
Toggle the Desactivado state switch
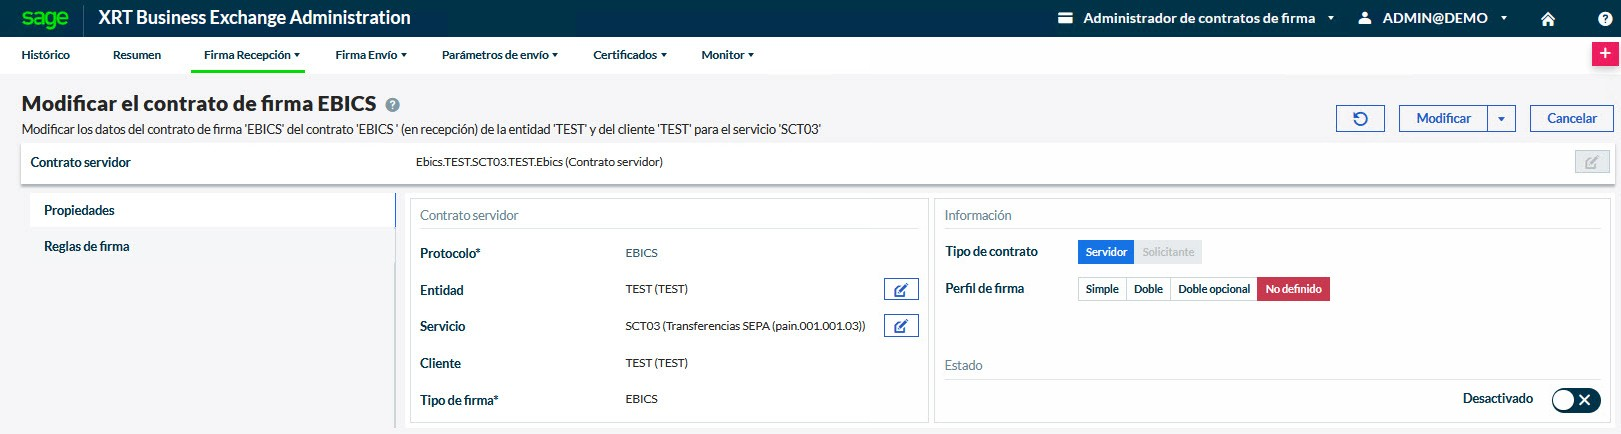(1576, 400)
